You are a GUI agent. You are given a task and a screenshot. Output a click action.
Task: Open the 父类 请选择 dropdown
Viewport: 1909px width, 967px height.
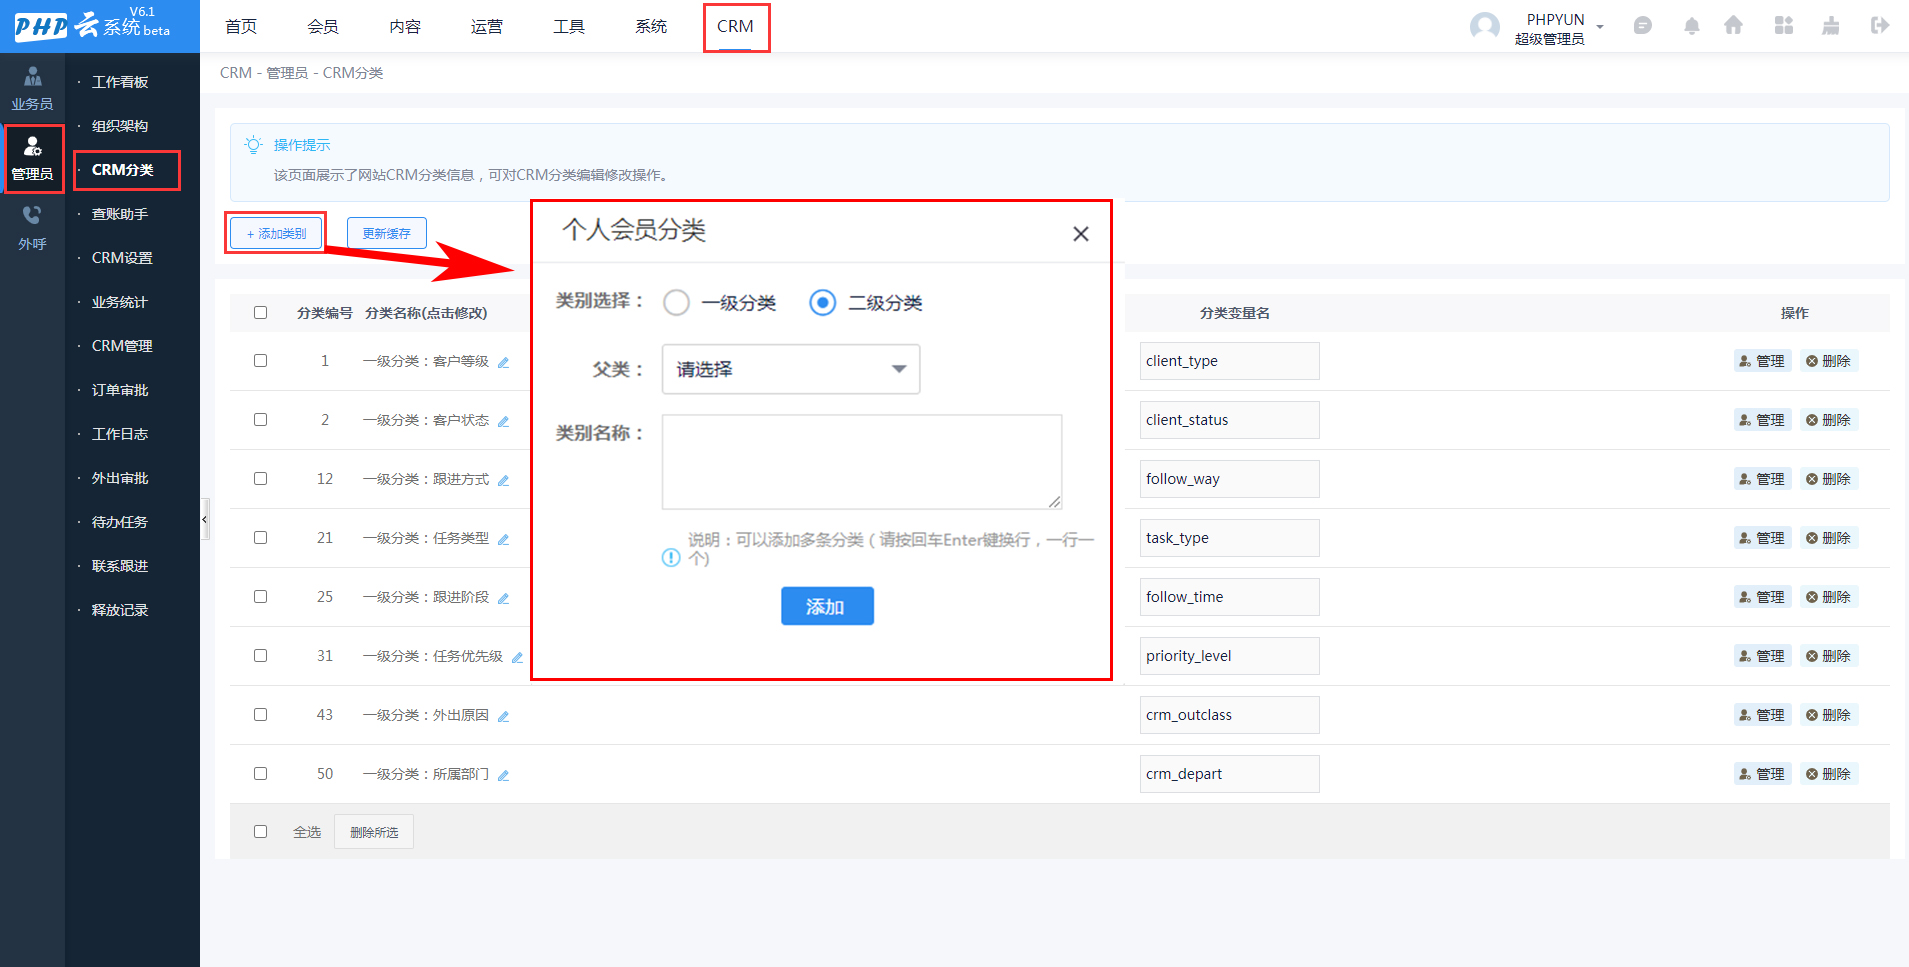pos(791,370)
